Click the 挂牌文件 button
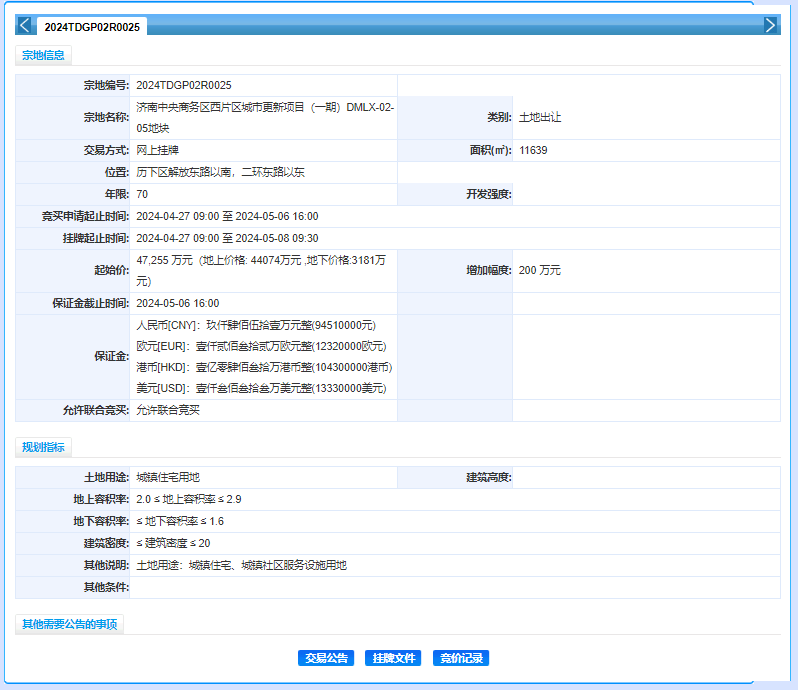Viewport: 798px width, 690px height. 393,658
